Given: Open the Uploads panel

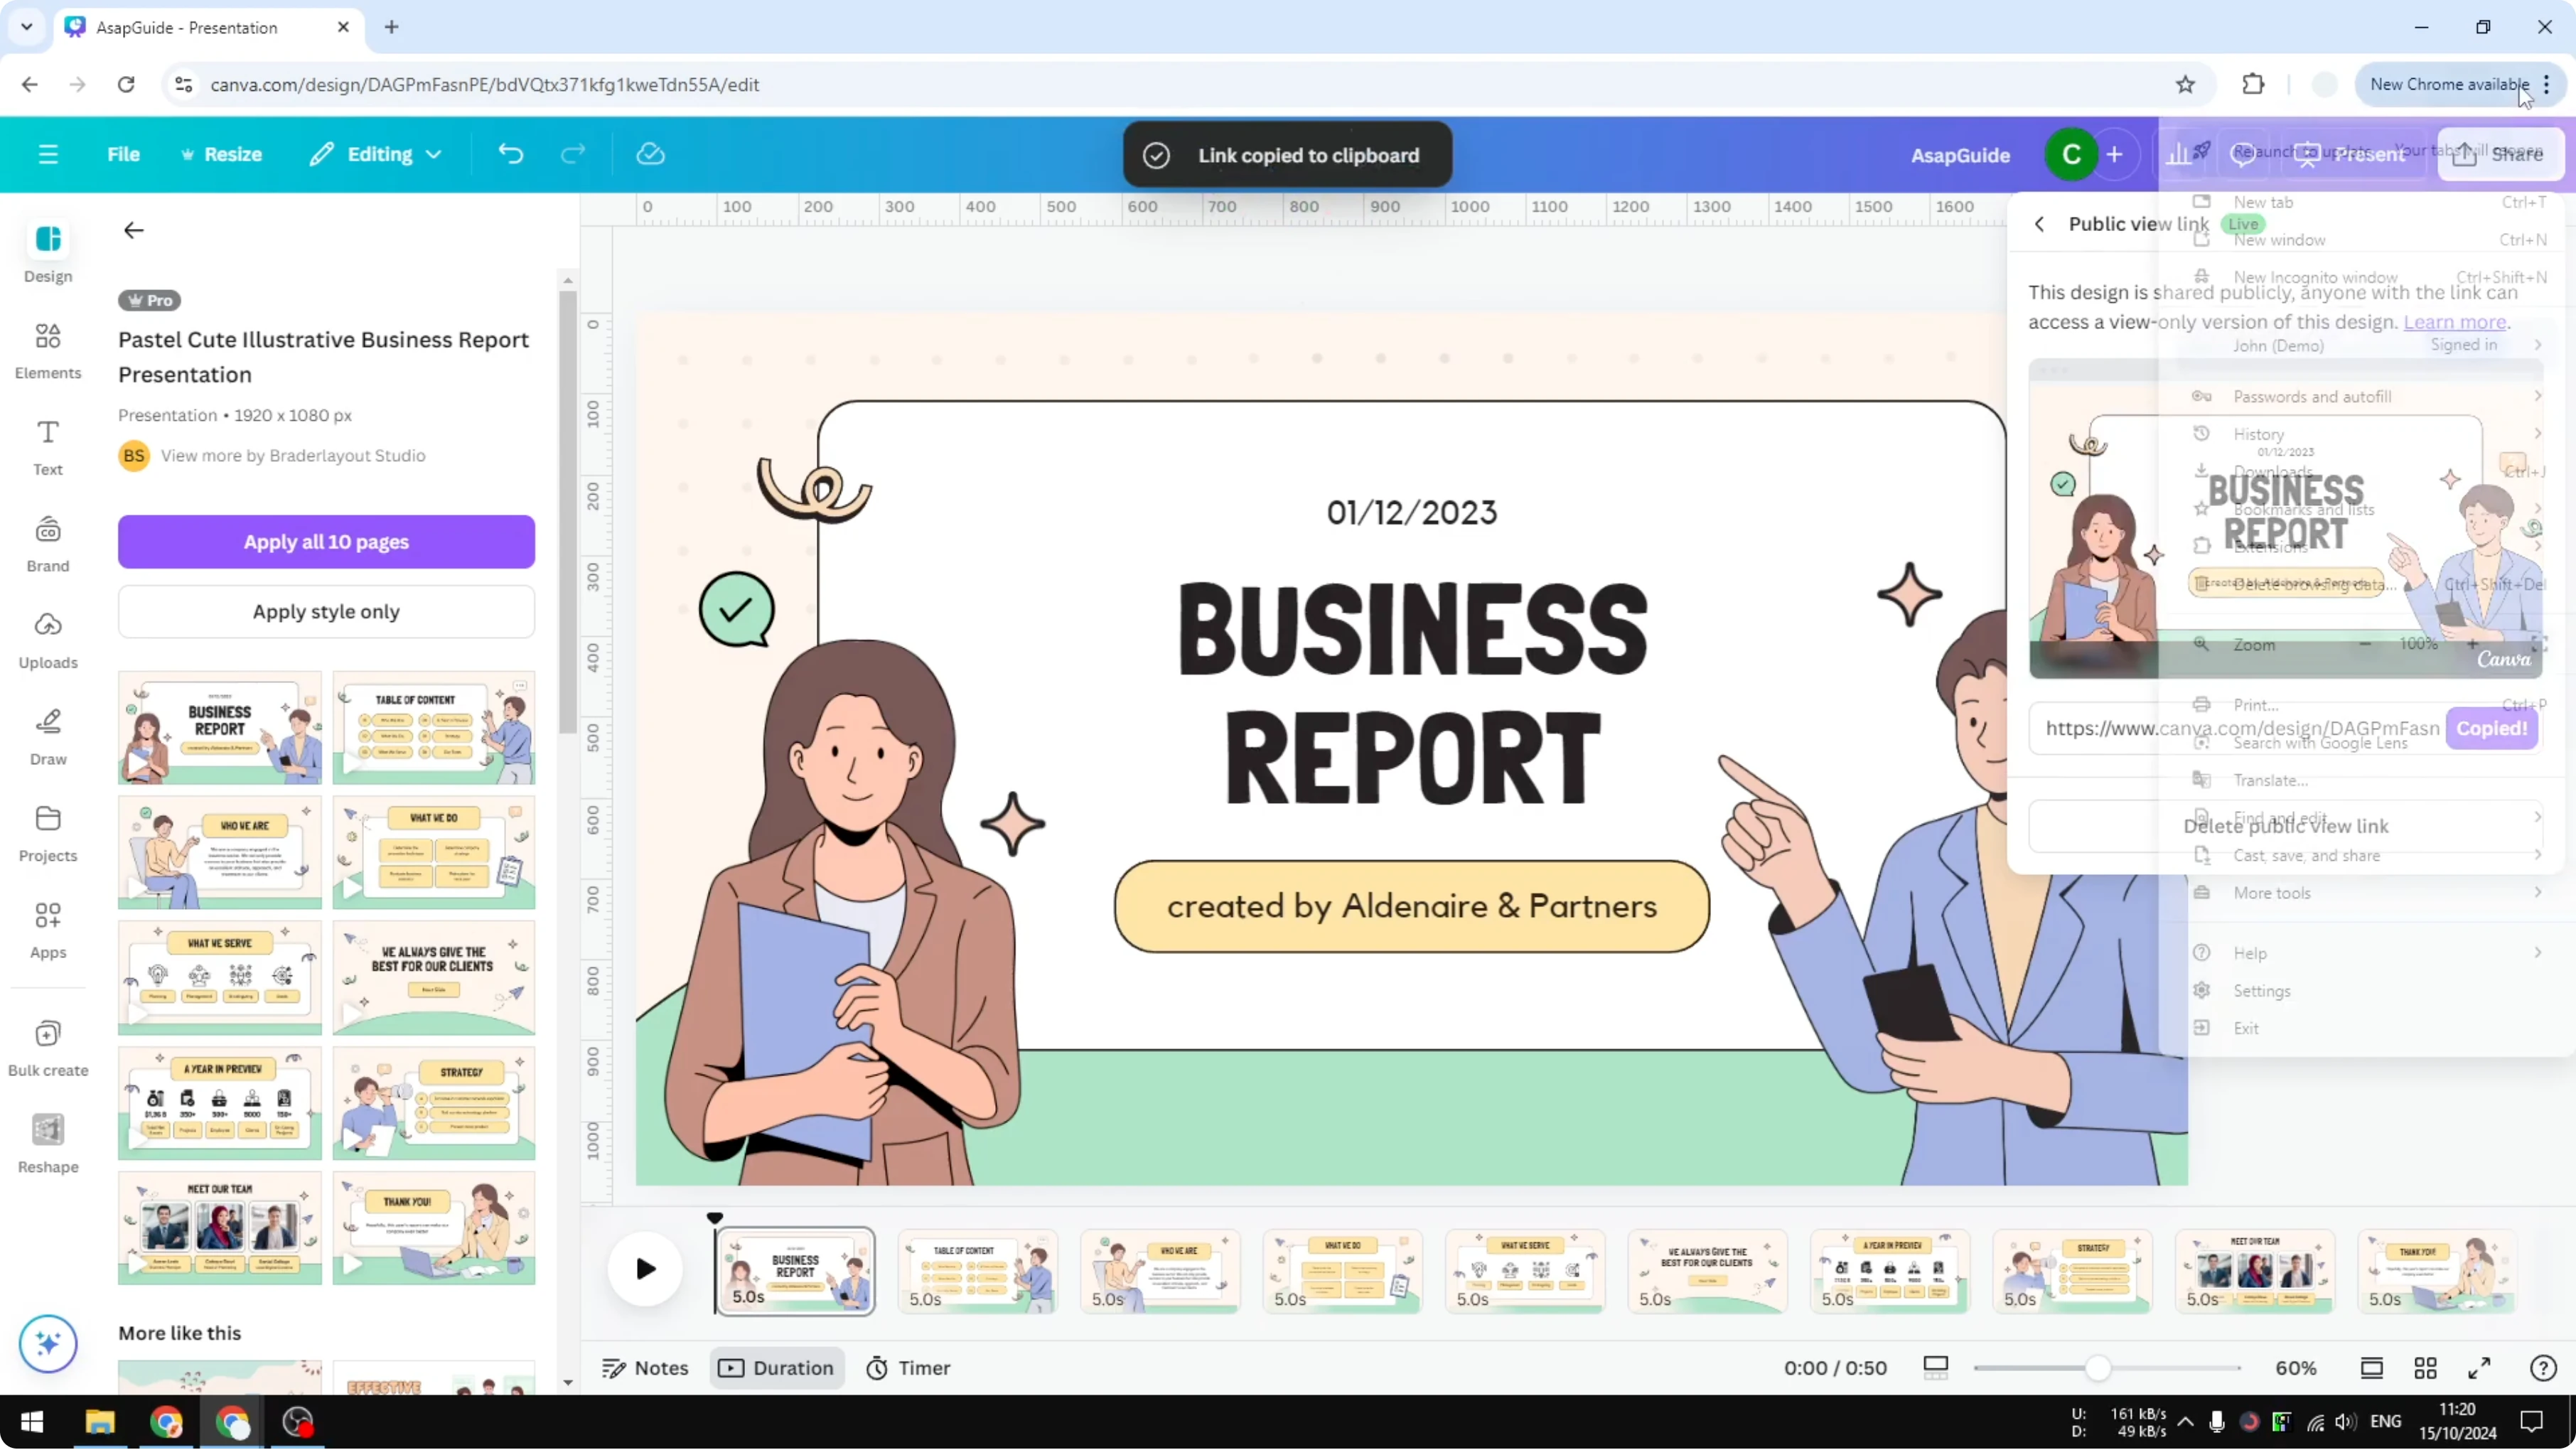Looking at the screenshot, I should [47, 640].
